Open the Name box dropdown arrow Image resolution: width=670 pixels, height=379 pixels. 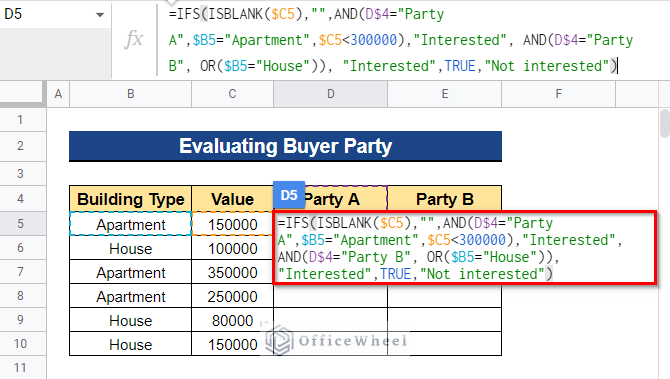(100, 15)
